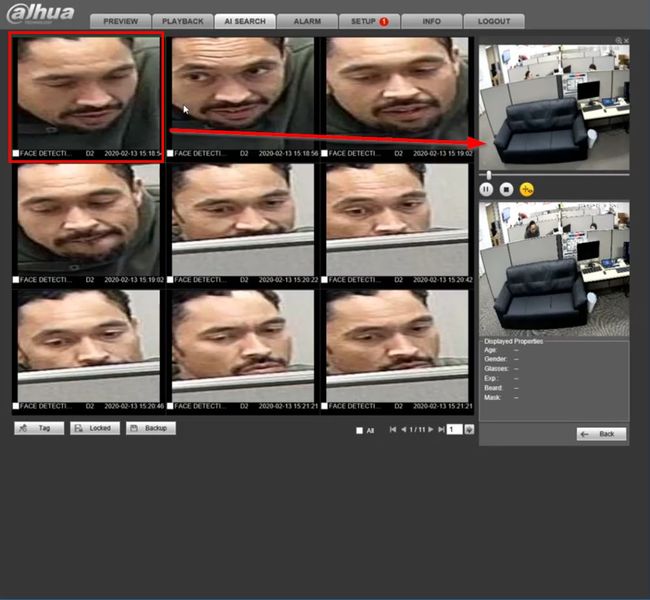
Task: Check the box for 15:20:22 face detection
Action: pyautogui.click(x=170, y=280)
